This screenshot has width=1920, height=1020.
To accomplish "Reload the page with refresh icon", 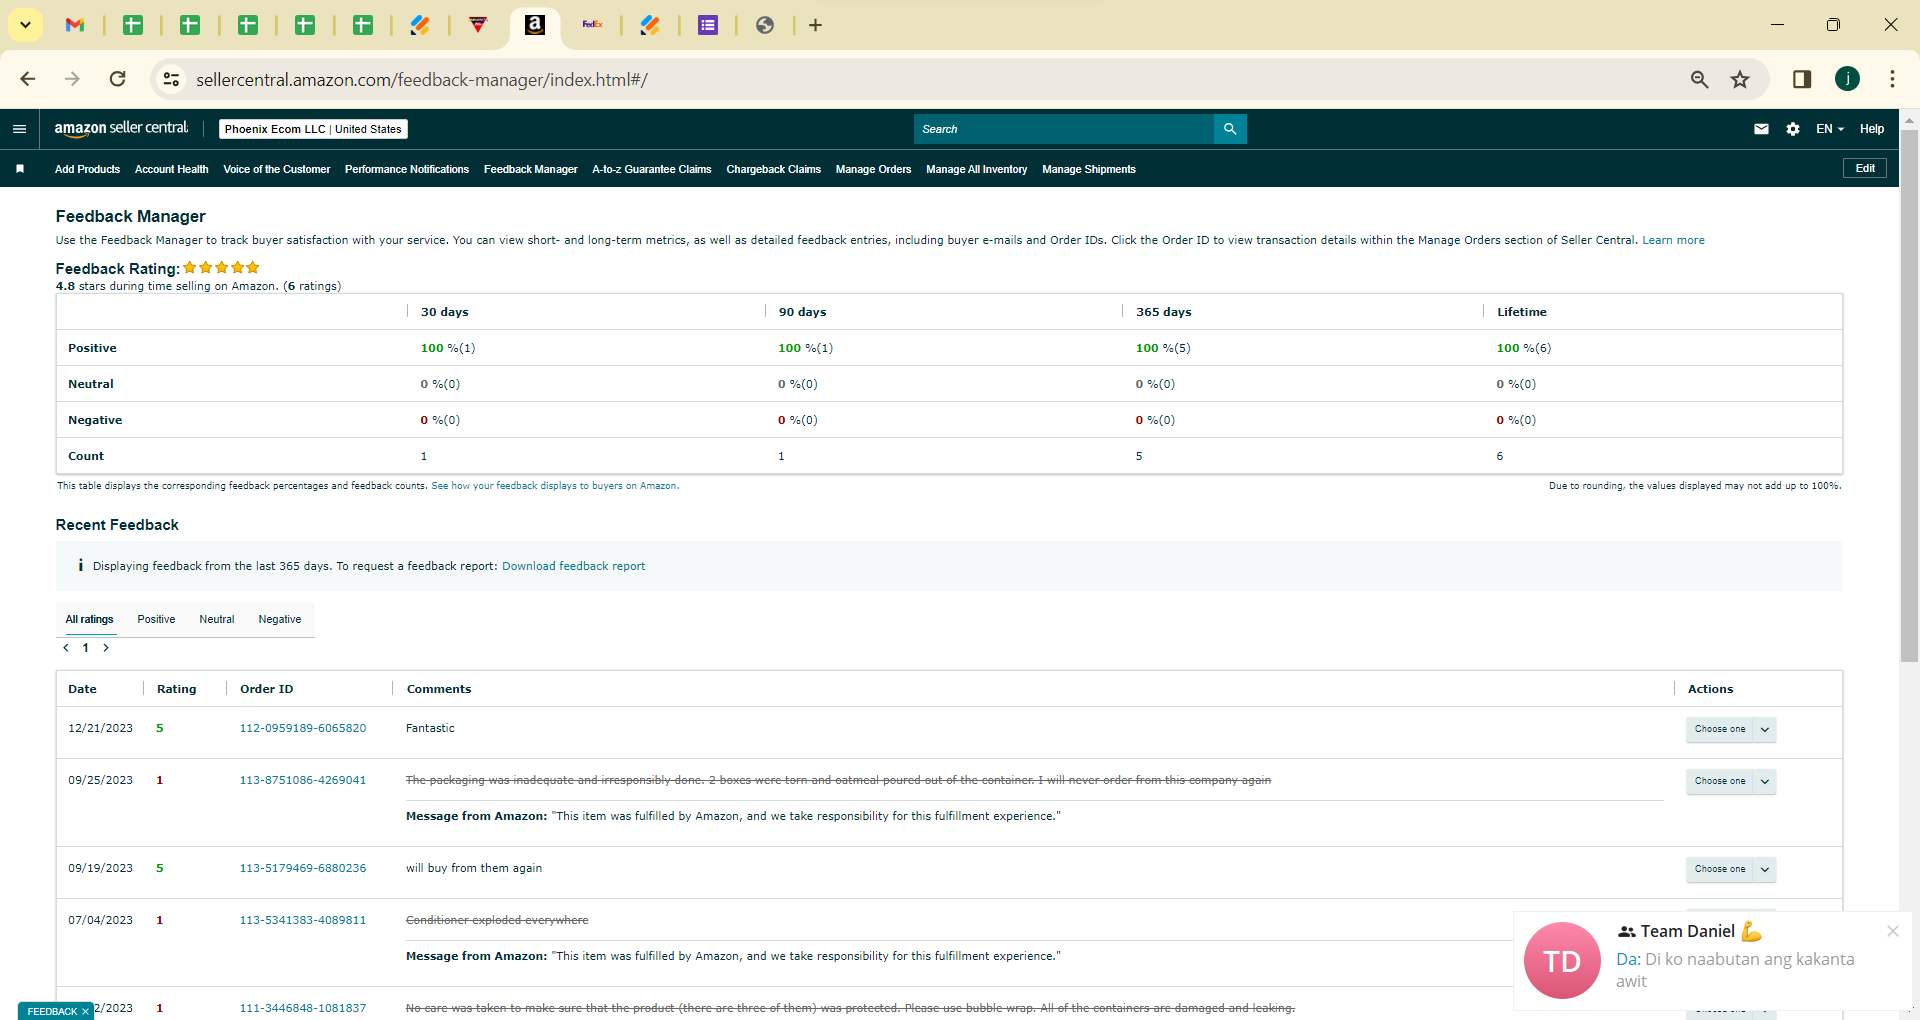I will coord(118,79).
